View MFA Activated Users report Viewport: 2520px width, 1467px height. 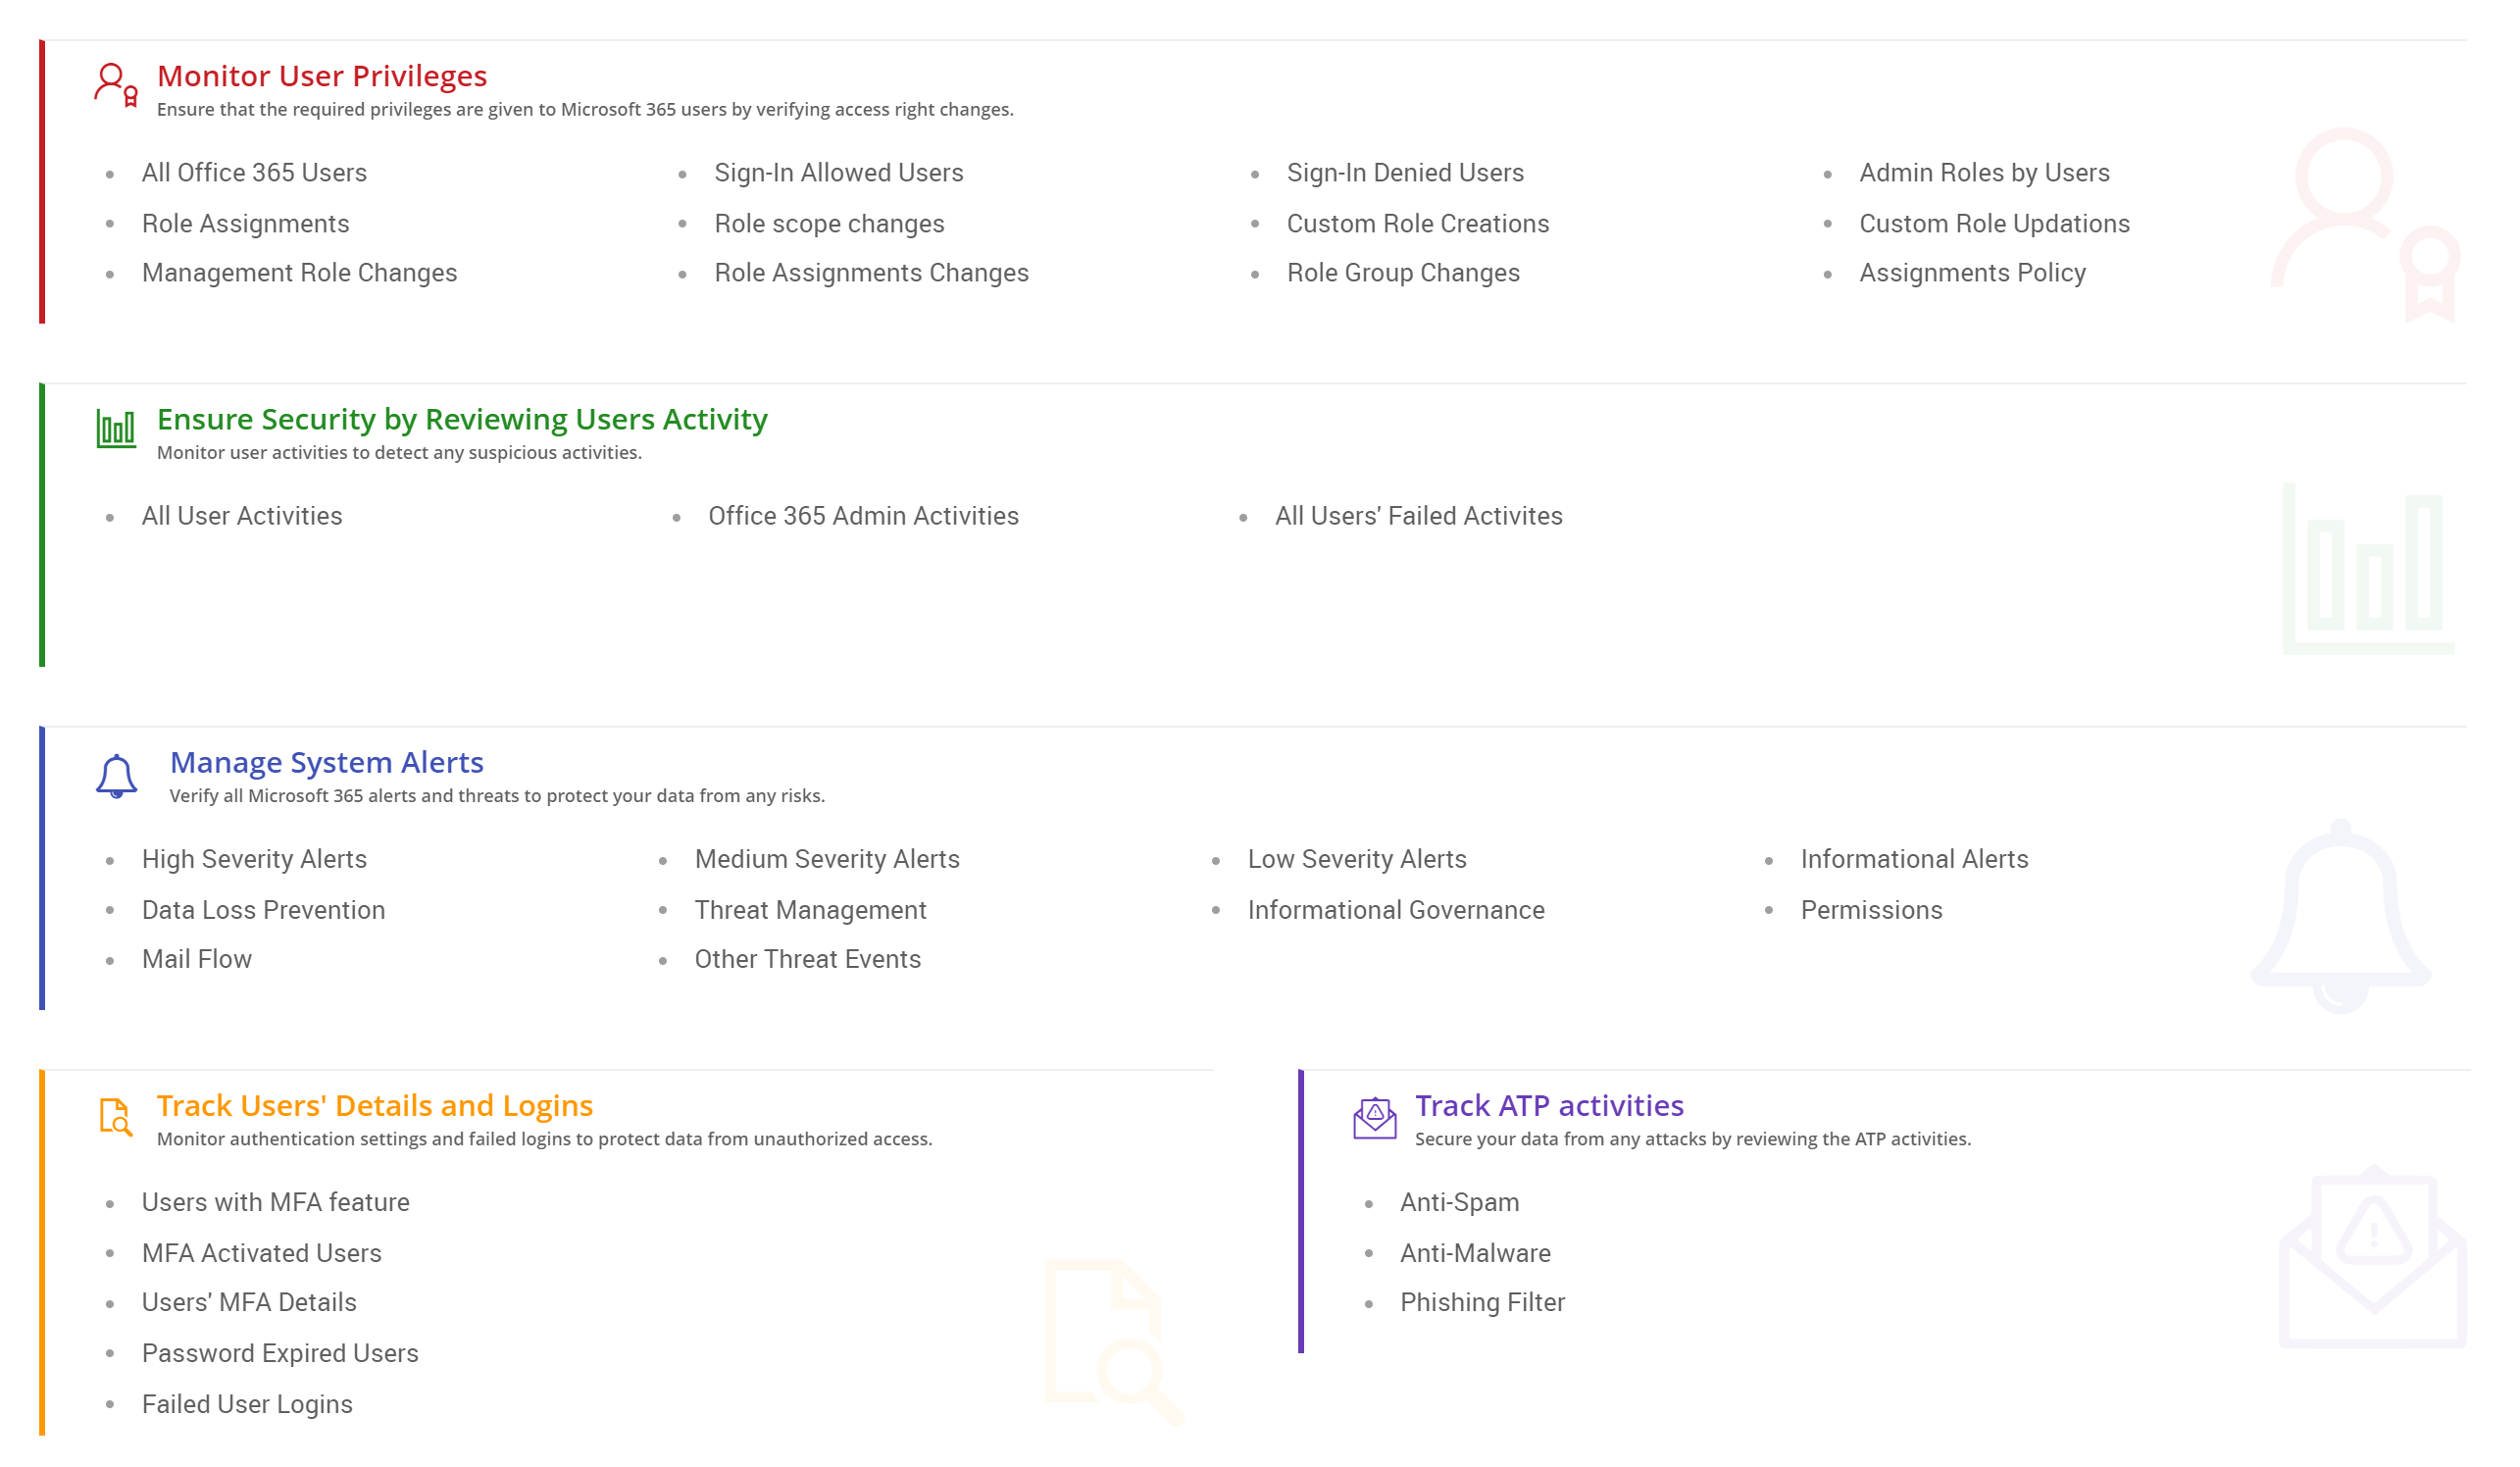(x=261, y=1253)
